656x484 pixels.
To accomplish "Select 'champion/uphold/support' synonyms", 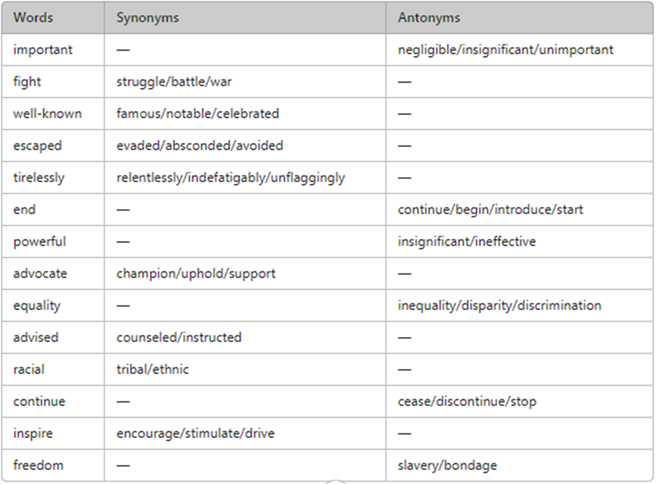I will pyautogui.click(x=196, y=274).
